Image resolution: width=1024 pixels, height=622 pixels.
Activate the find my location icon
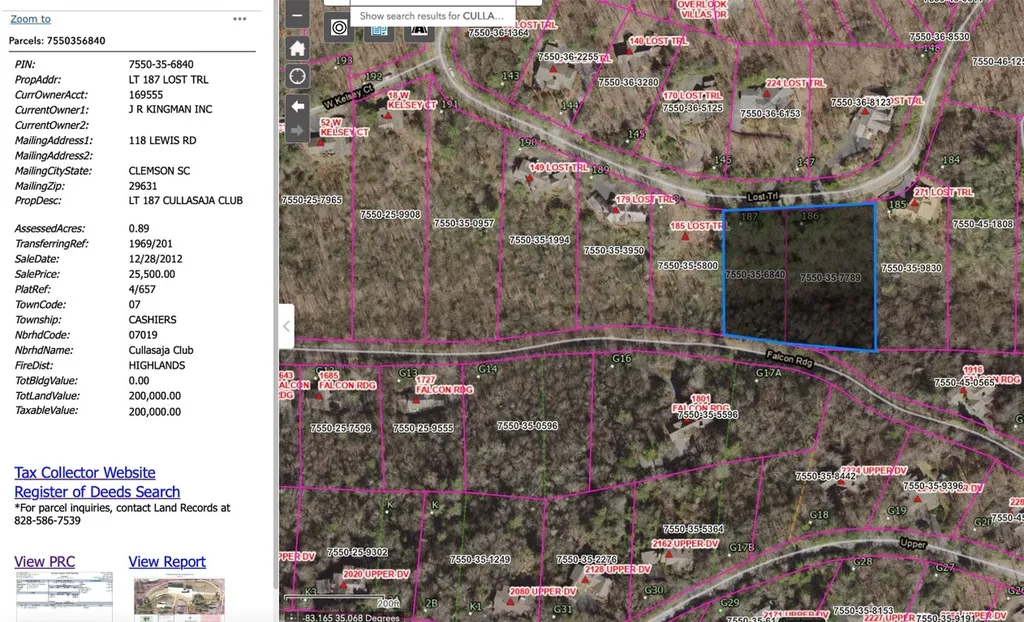(x=297, y=76)
